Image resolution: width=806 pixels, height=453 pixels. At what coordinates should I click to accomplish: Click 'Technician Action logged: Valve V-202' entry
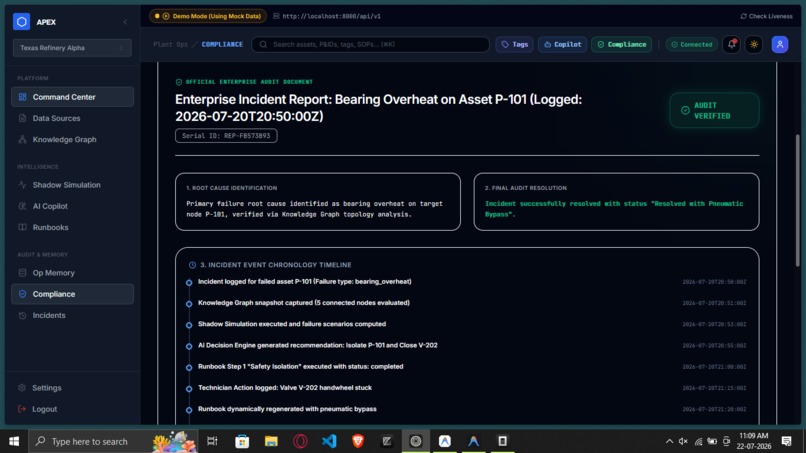click(285, 388)
